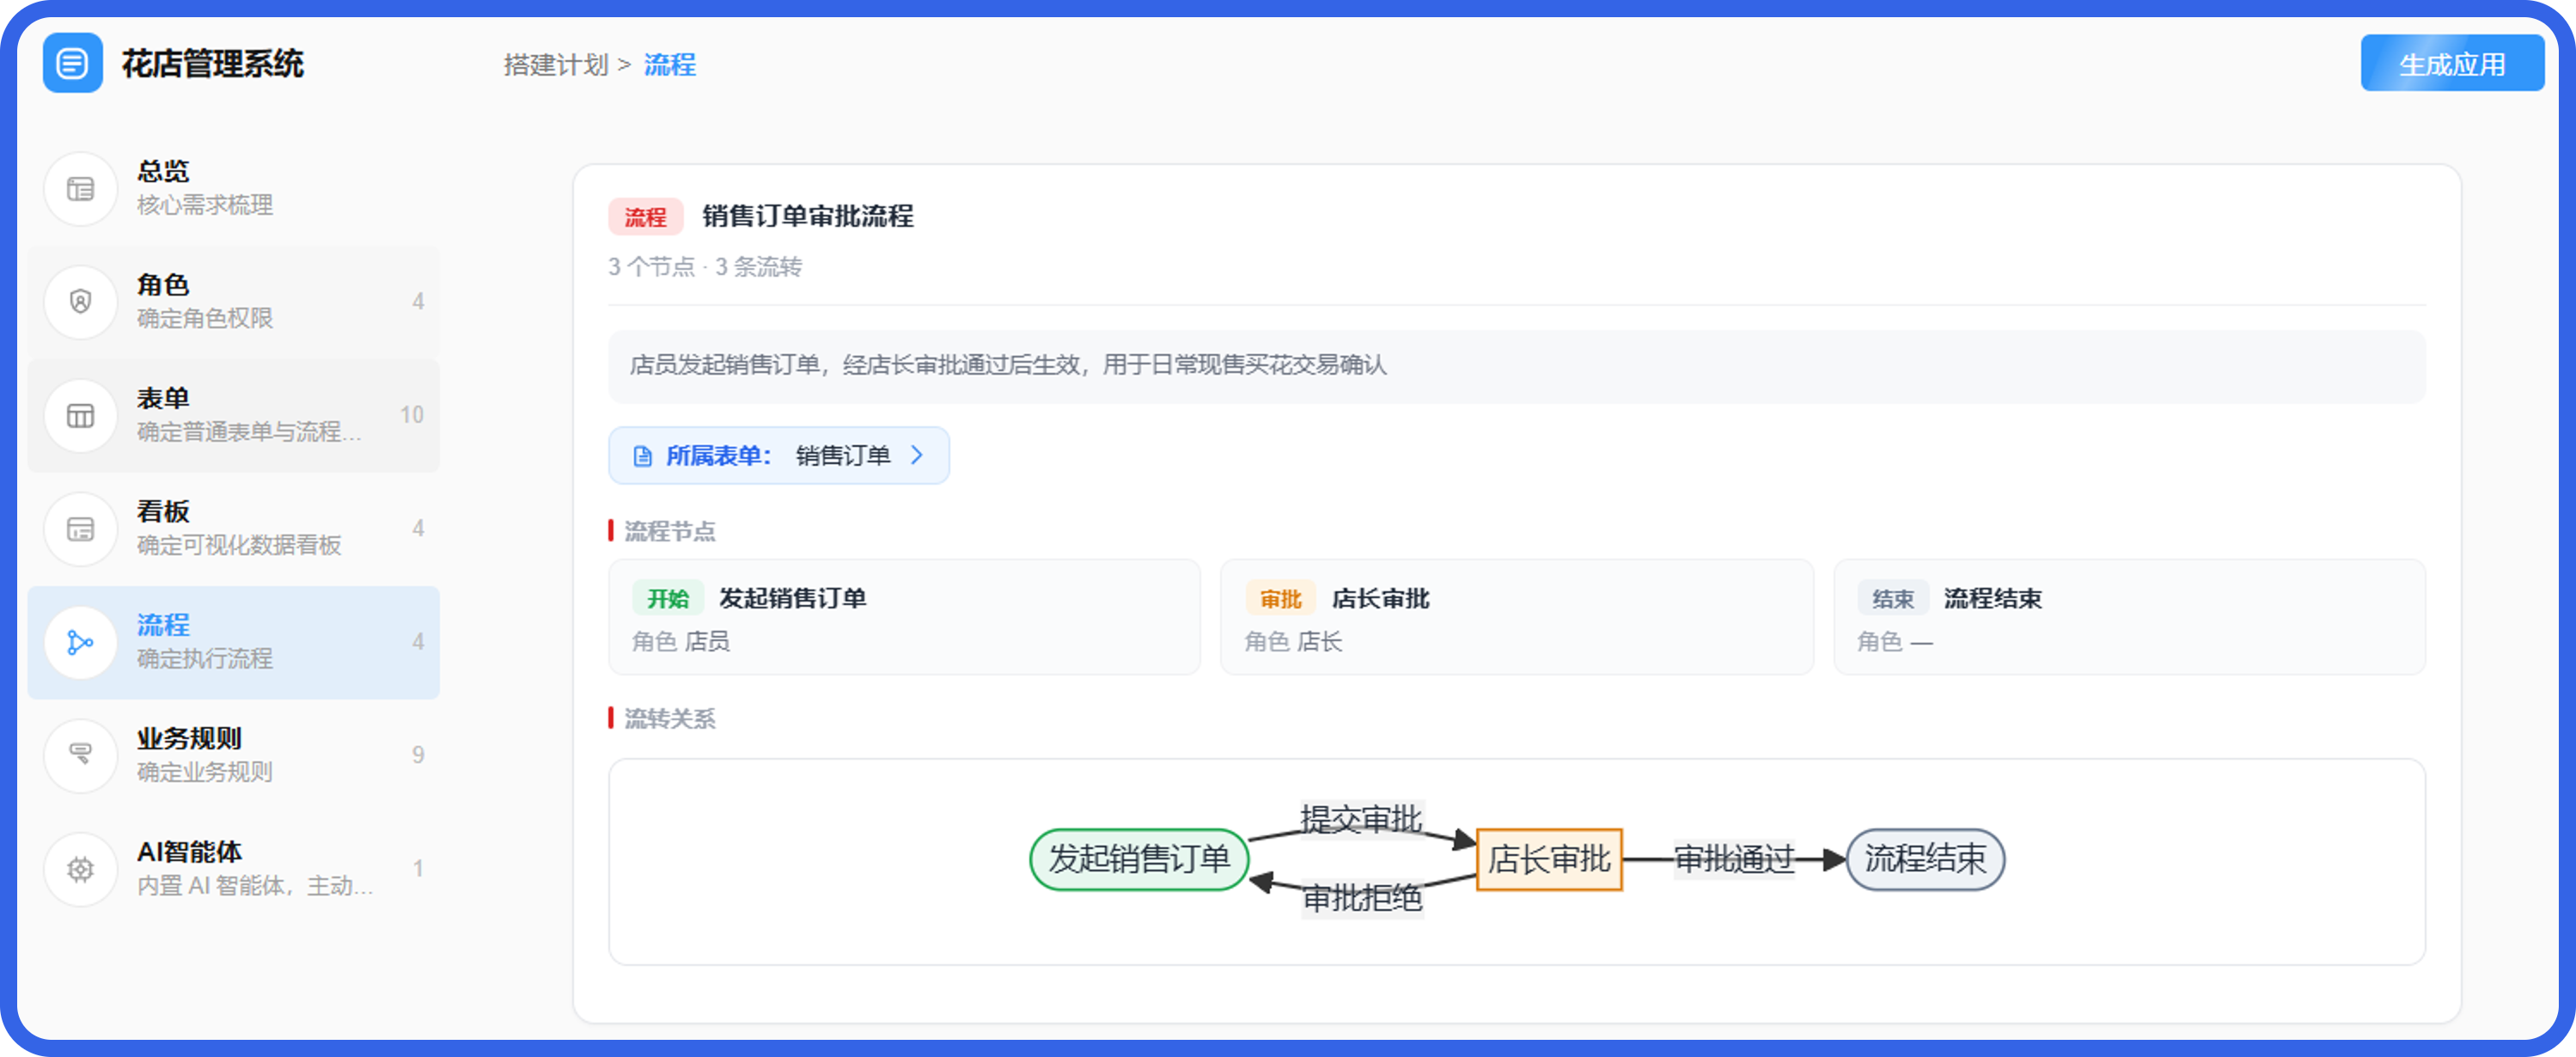Click the Business Rules (业务规则) icon
The image size is (2576, 1057).
tap(80, 755)
